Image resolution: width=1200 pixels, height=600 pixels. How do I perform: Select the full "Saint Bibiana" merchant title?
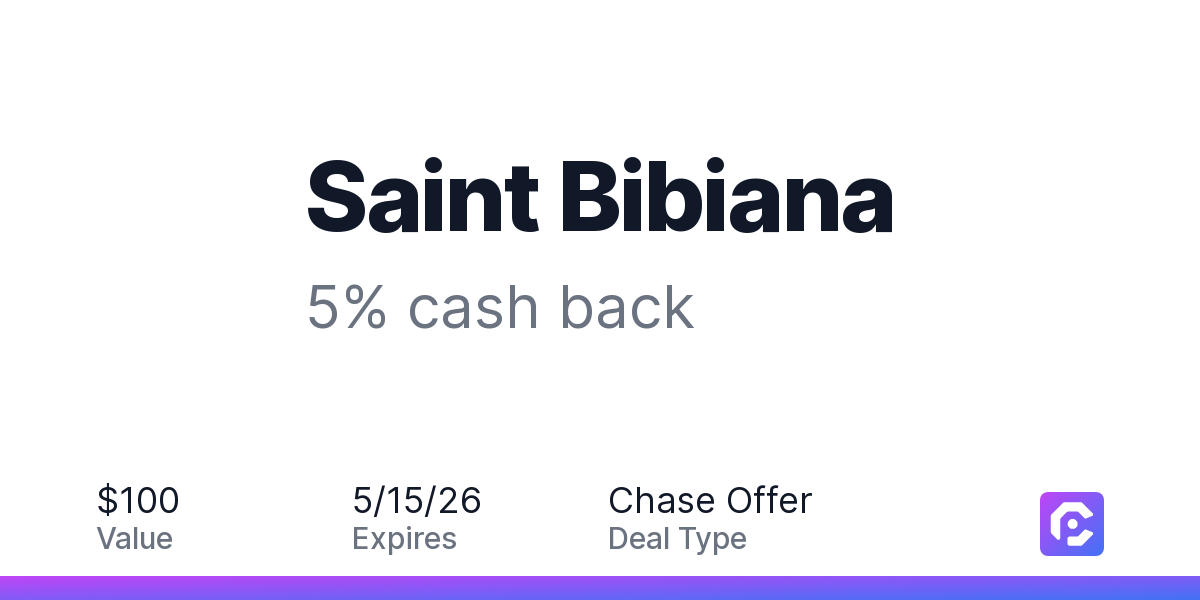tap(599, 197)
